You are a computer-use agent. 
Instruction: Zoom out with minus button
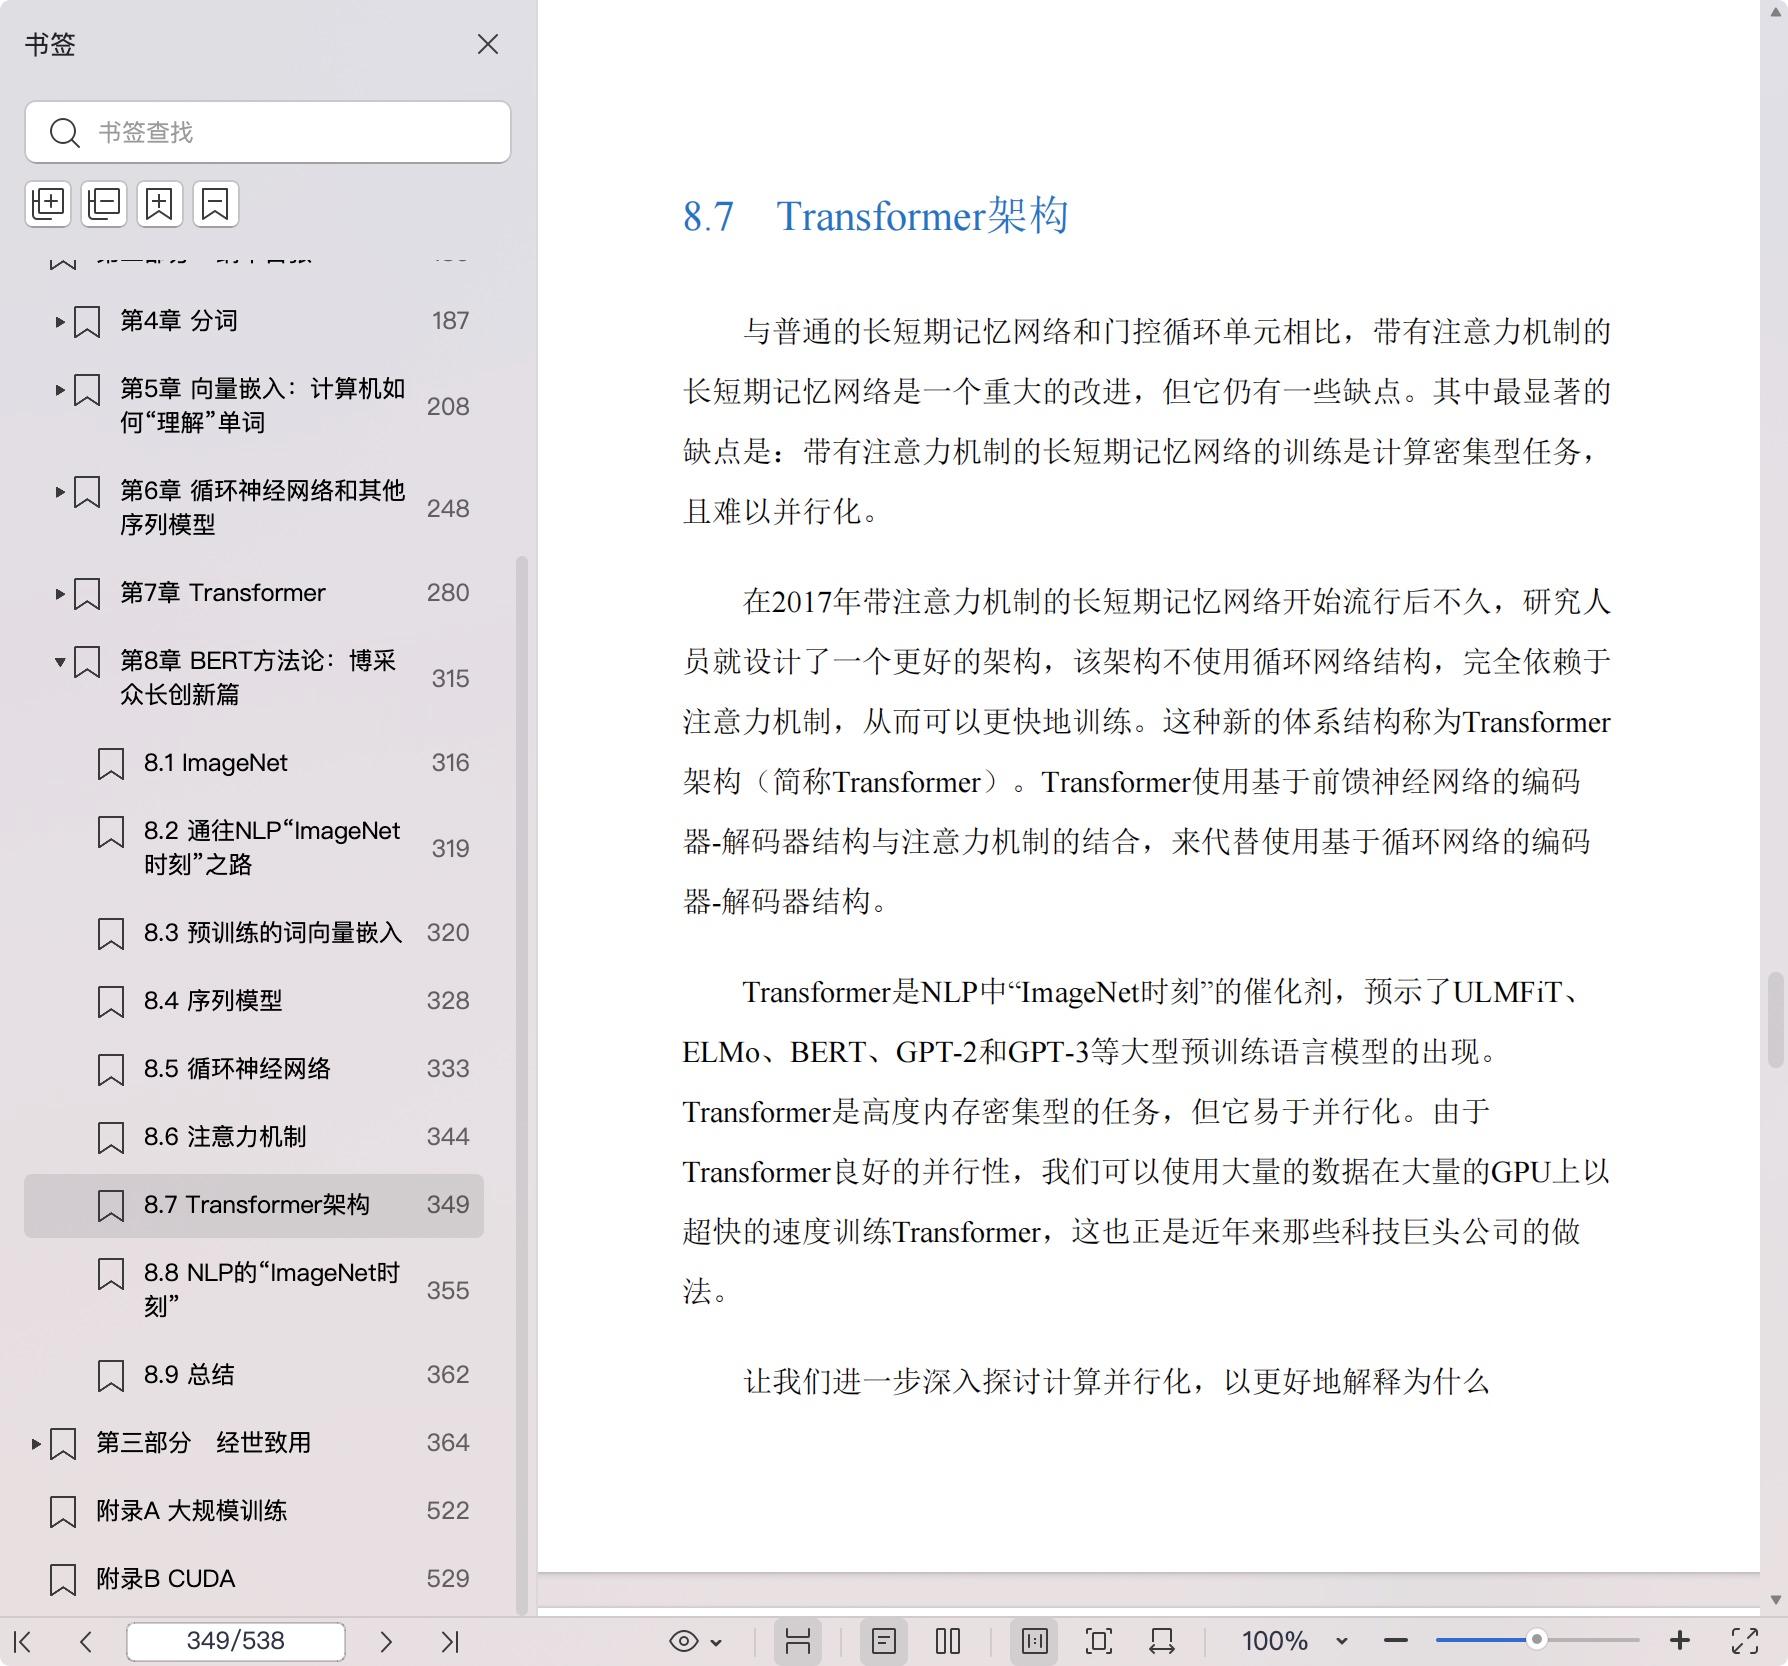[x=1396, y=1641]
